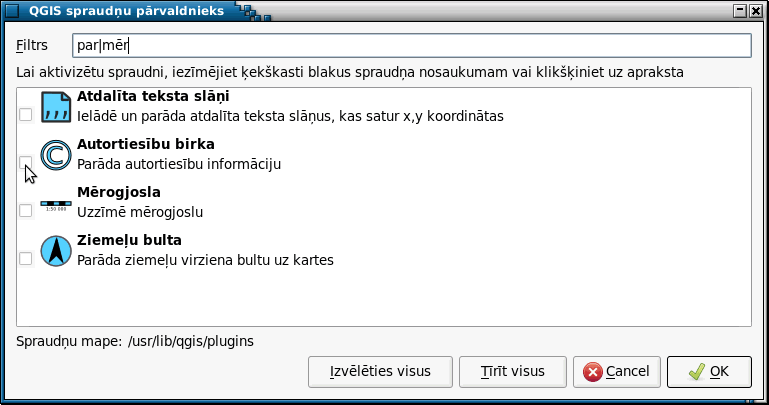Select the Mērogjosla plugin title
This screenshot has width=769, height=405.
click(x=119, y=192)
